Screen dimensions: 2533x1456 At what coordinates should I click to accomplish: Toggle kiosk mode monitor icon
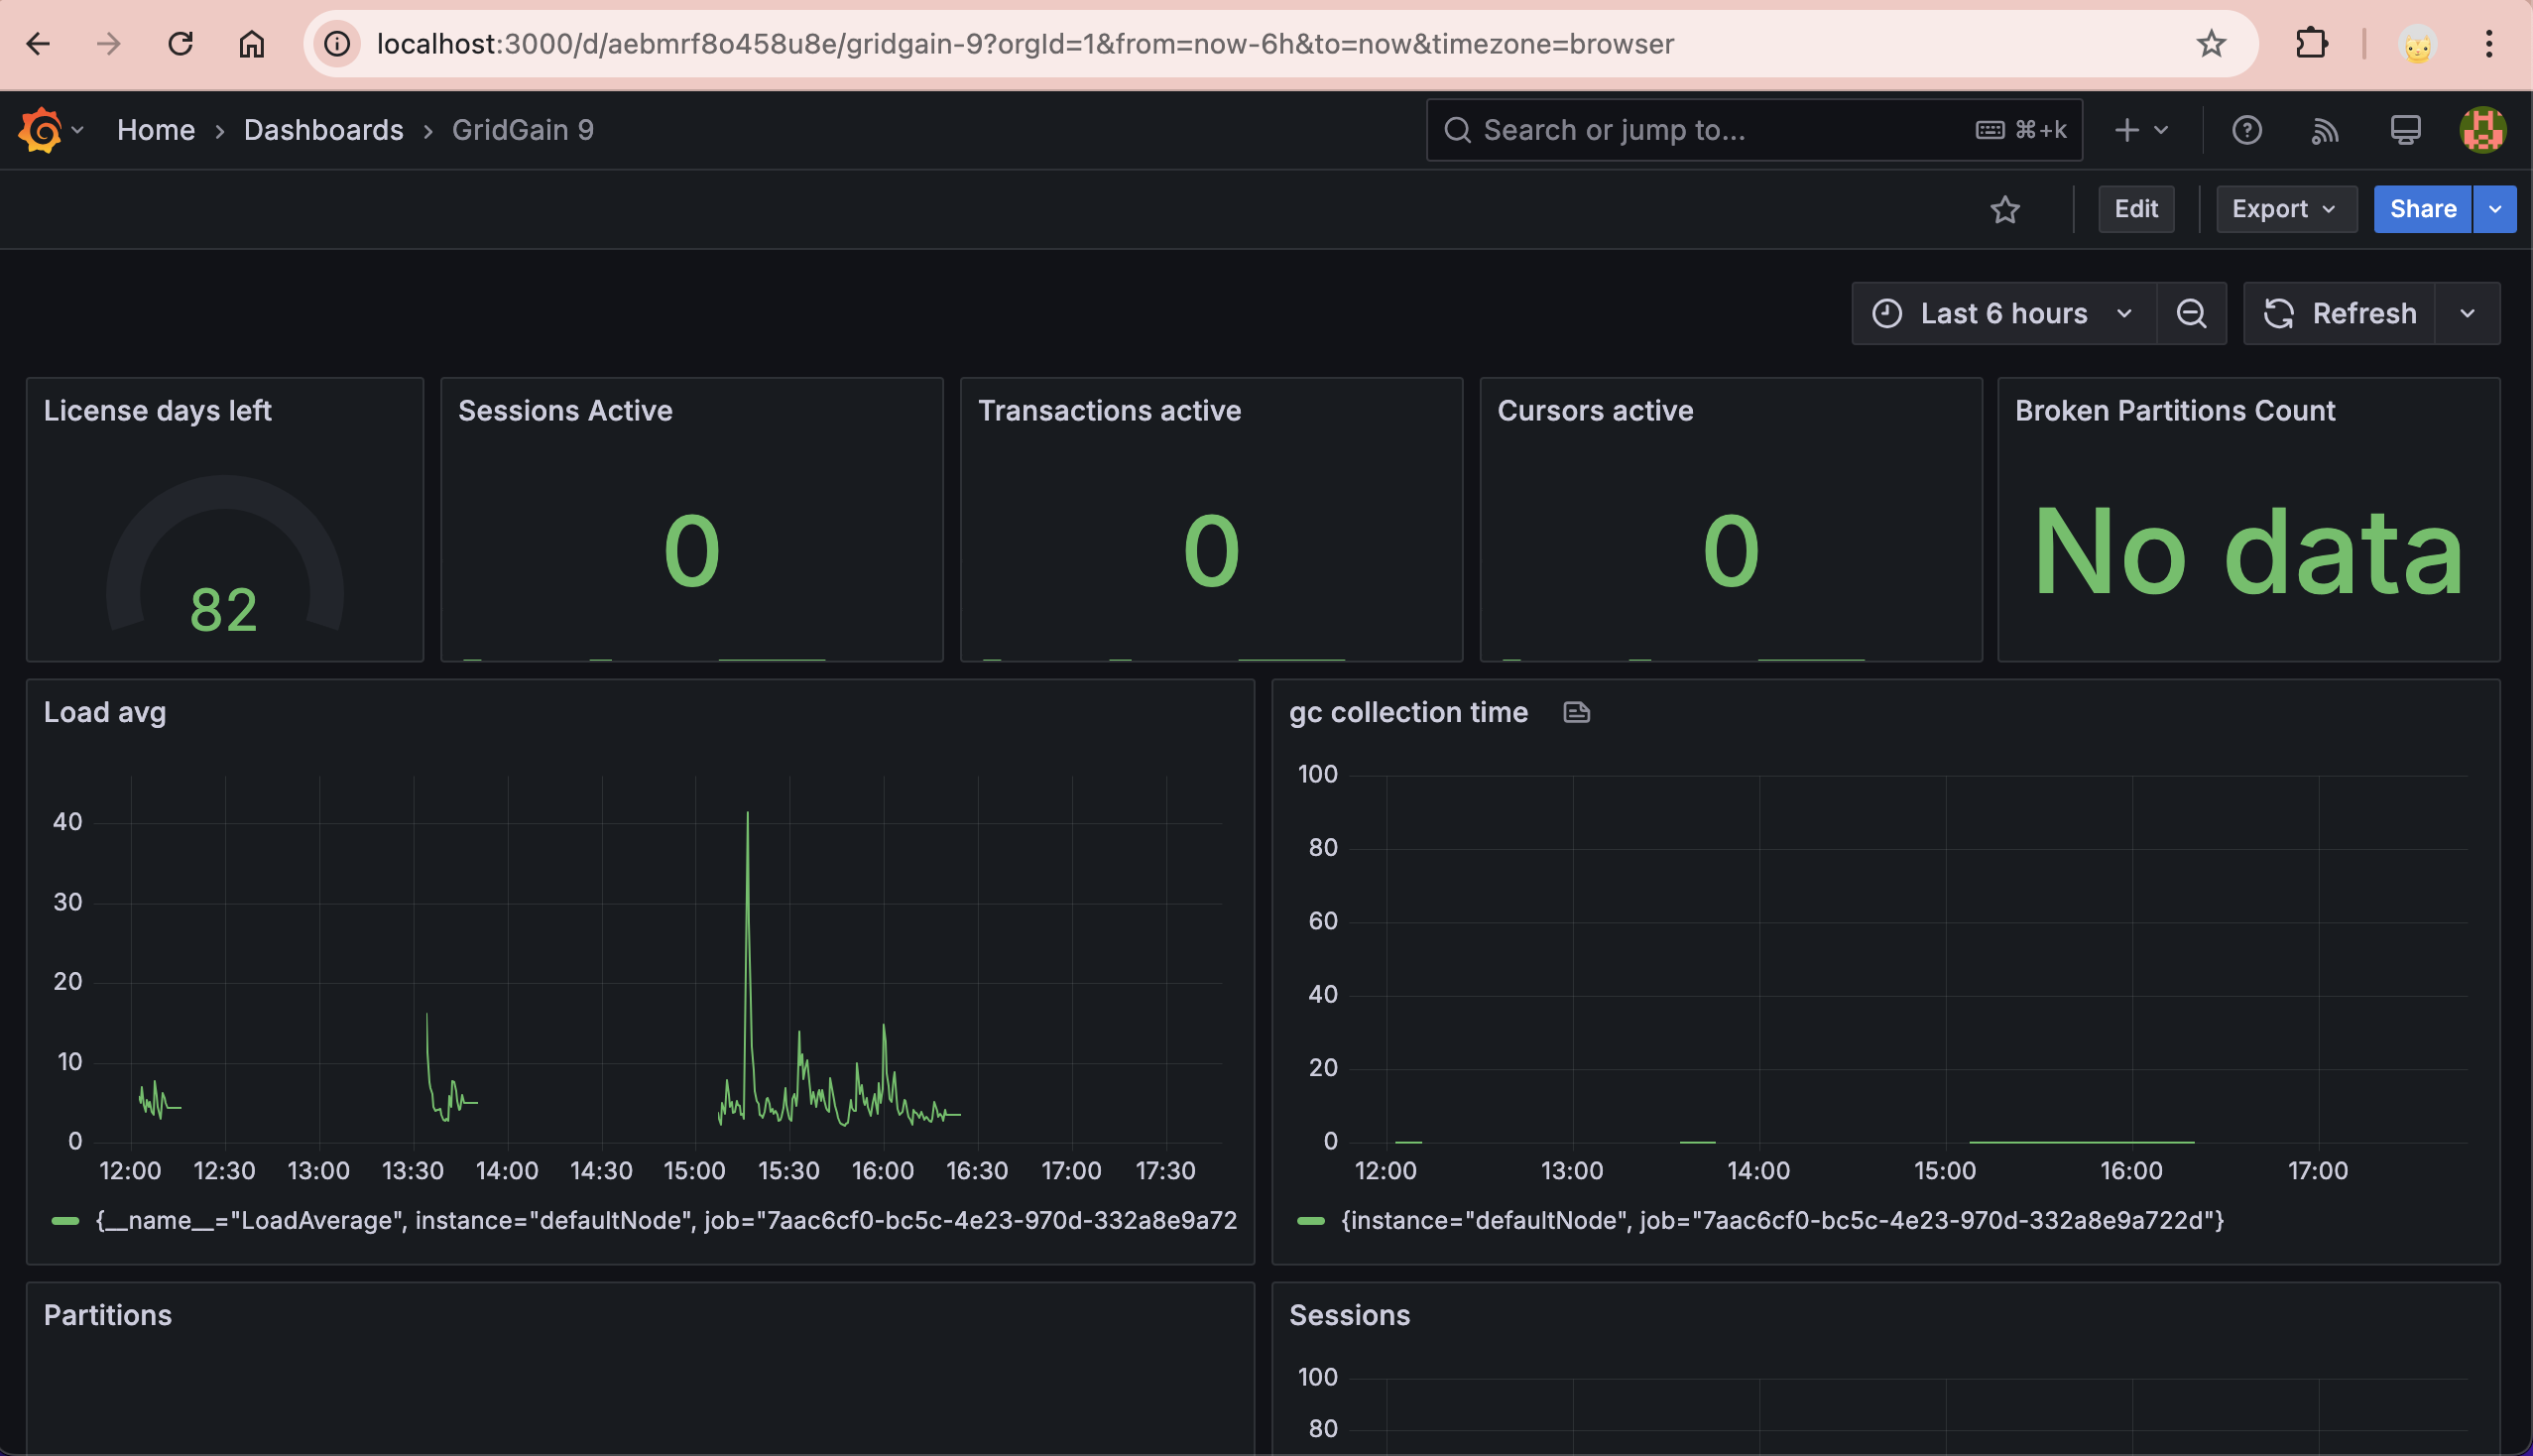[2405, 130]
